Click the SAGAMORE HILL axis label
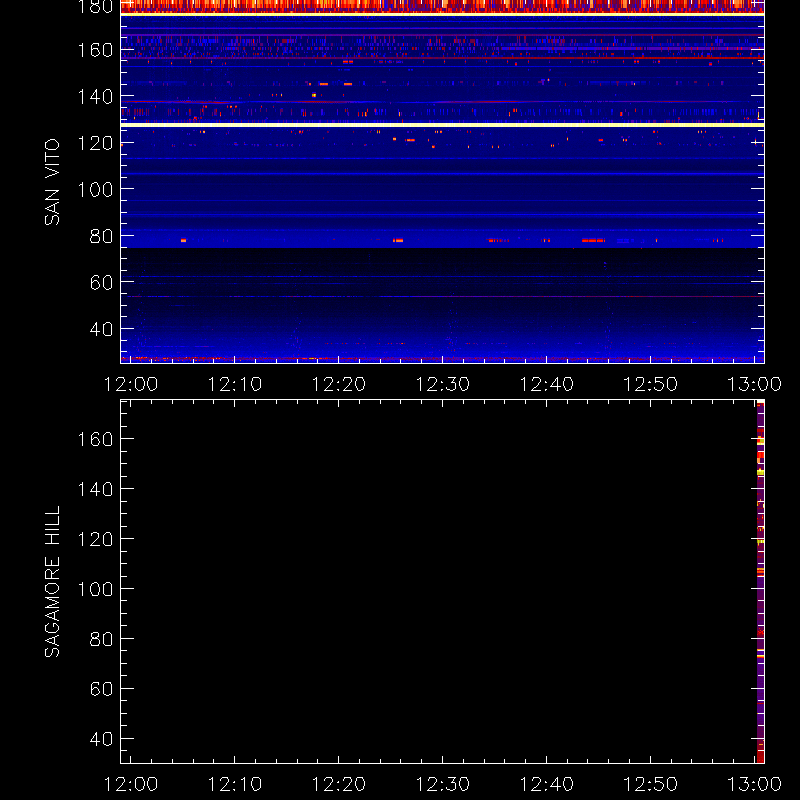Screen dimensions: 800x800 (x=52, y=582)
